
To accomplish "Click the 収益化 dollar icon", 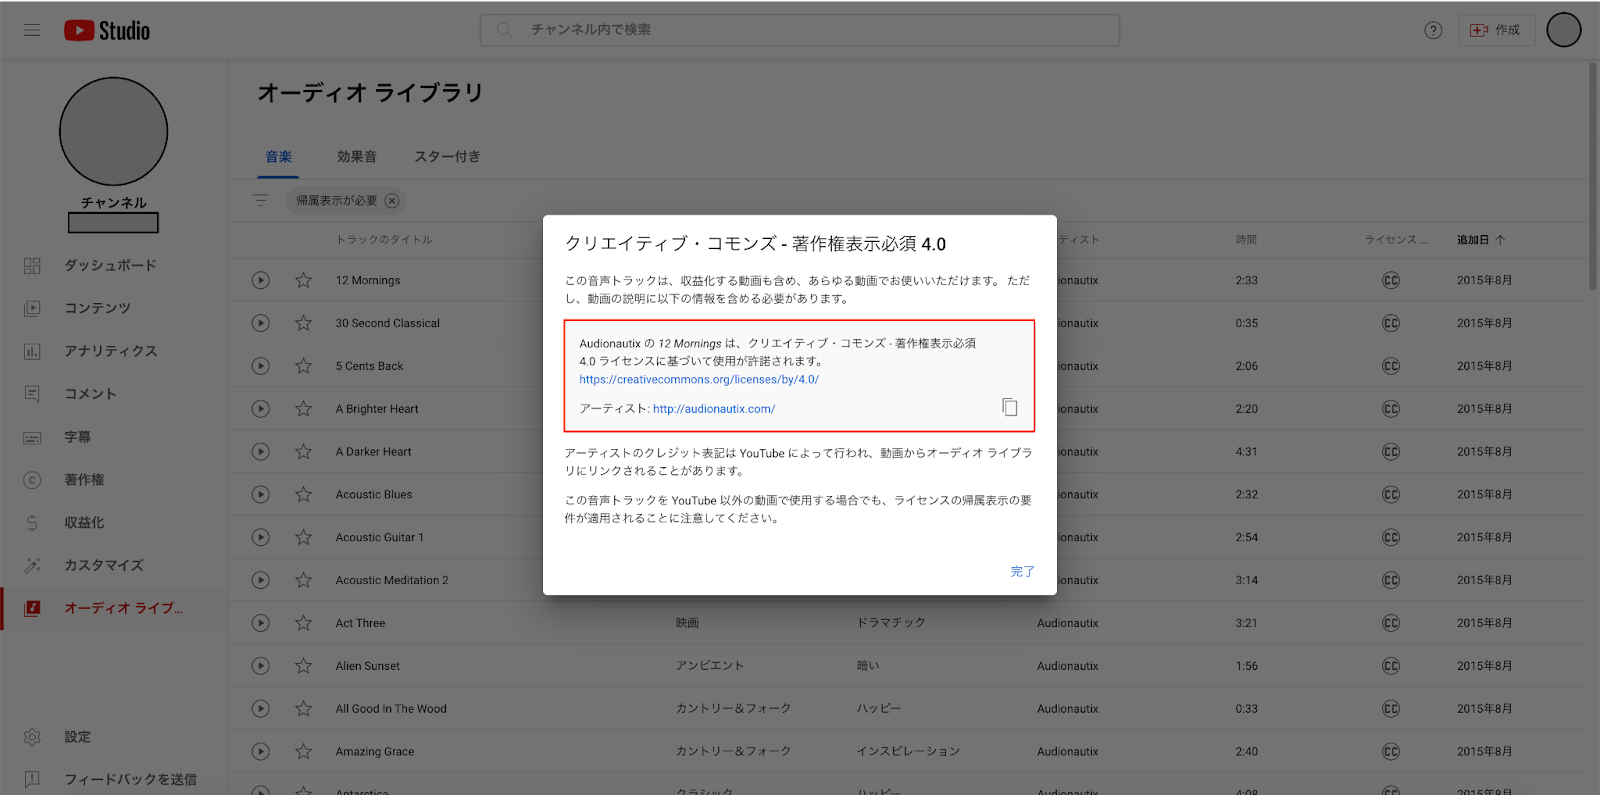I will click(32, 523).
